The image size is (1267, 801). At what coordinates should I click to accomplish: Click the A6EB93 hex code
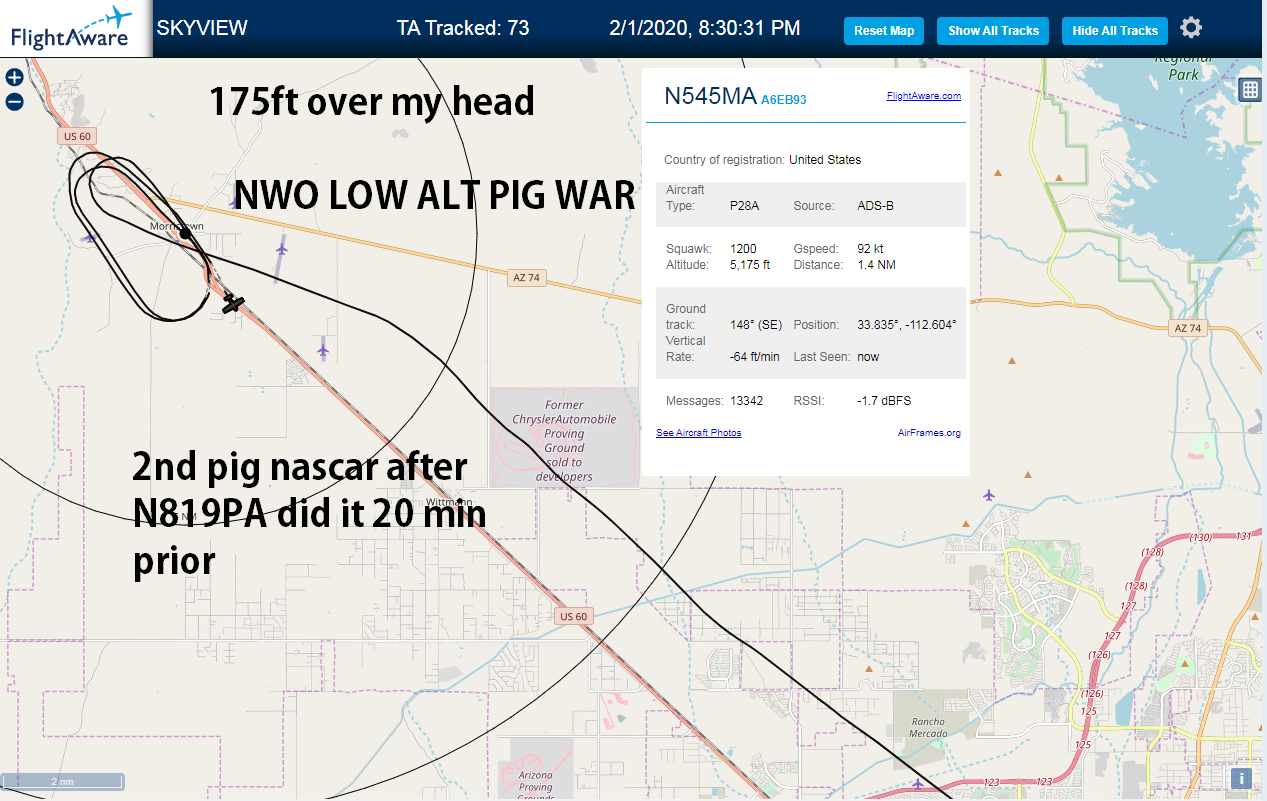coord(784,99)
